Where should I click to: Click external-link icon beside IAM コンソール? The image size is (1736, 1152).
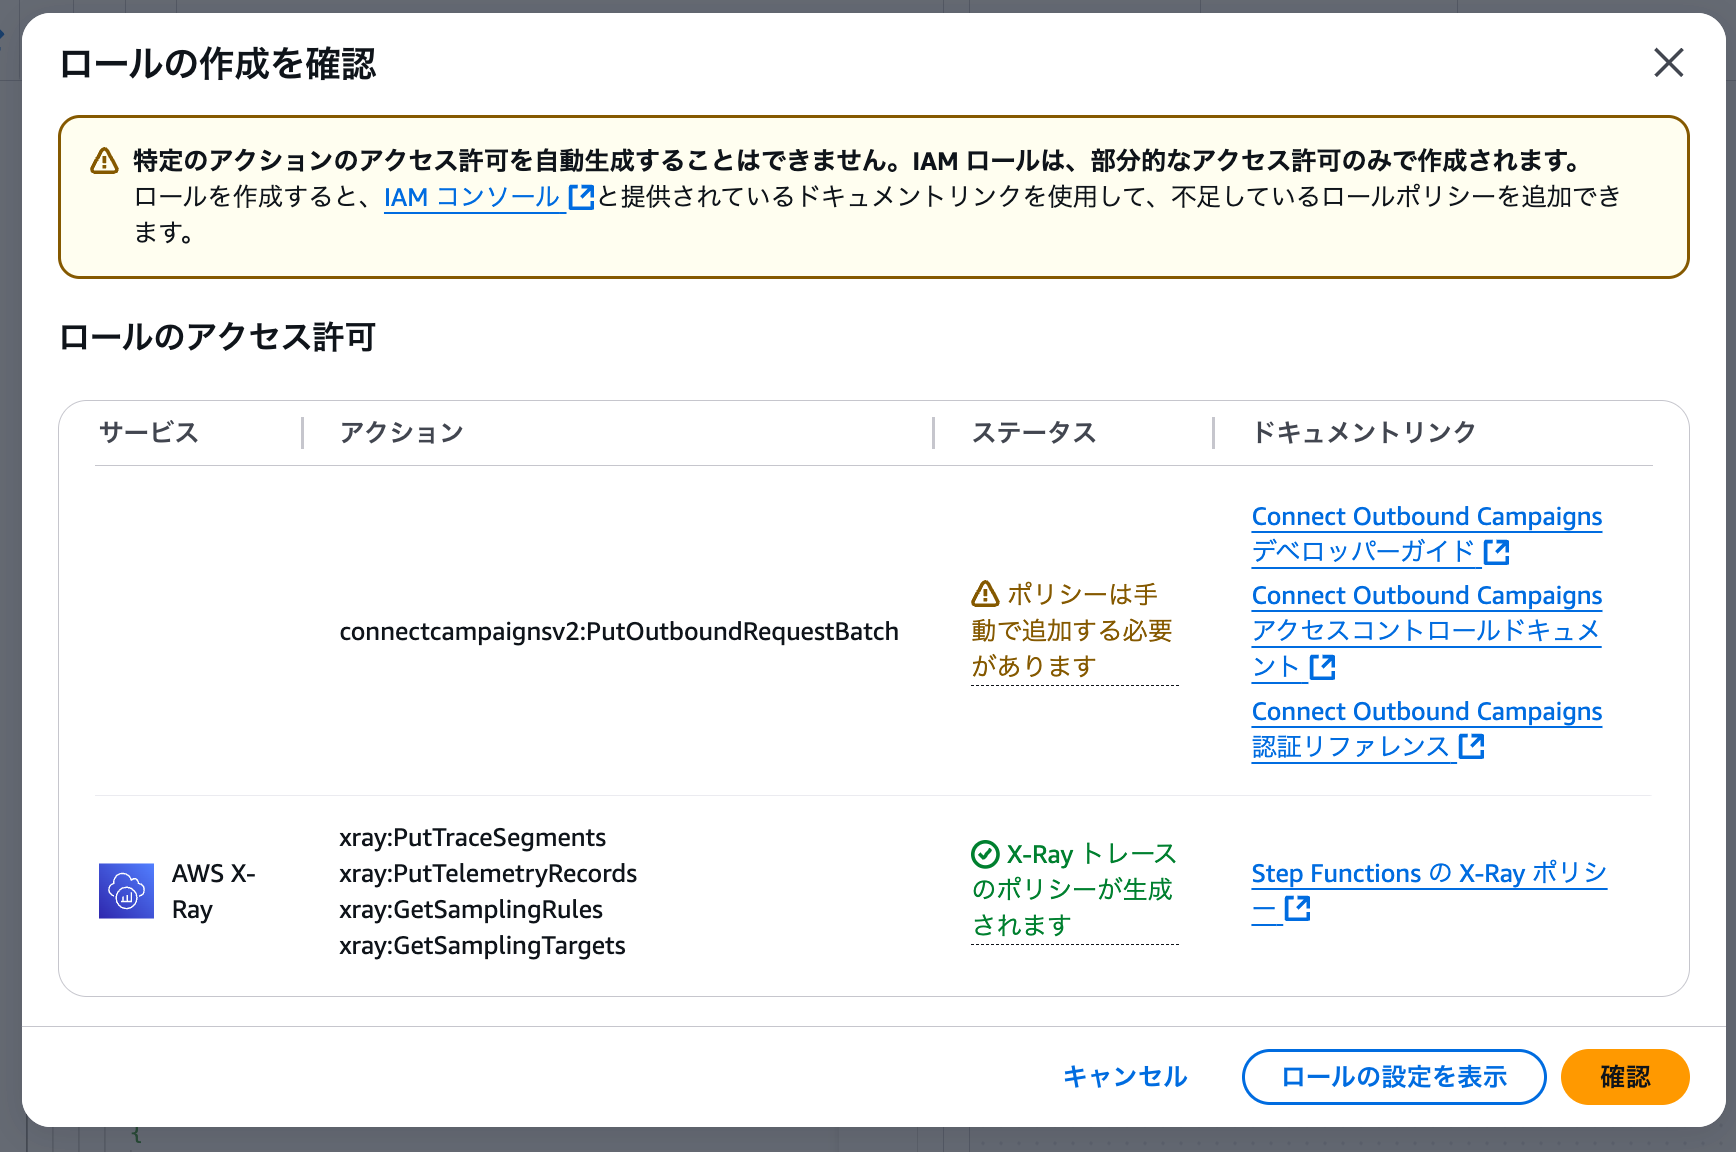click(x=581, y=197)
